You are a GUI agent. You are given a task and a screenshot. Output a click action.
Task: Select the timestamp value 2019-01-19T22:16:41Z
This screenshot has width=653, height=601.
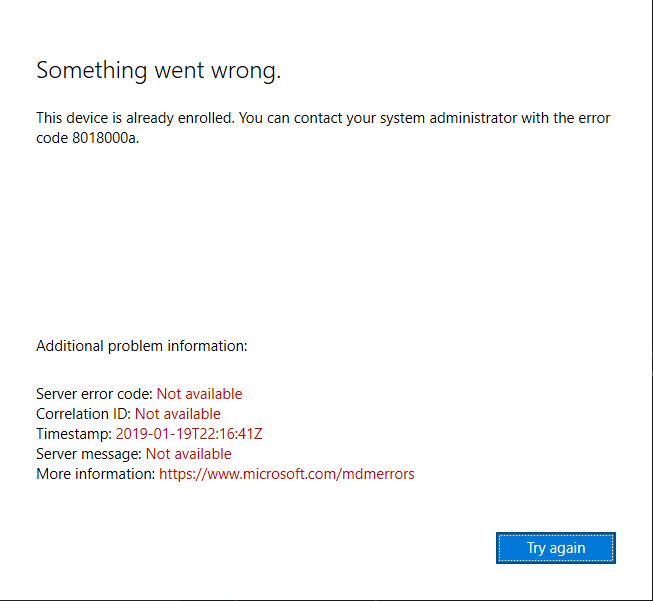click(189, 434)
